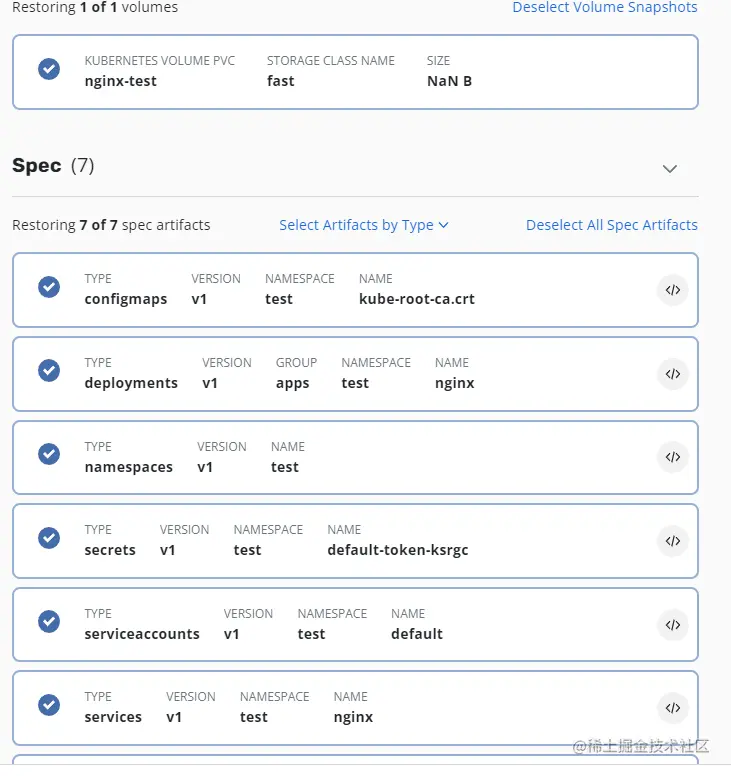Click Deselect Volume Snapshots link
Screen dimensions: 731x776
point(605,8)
